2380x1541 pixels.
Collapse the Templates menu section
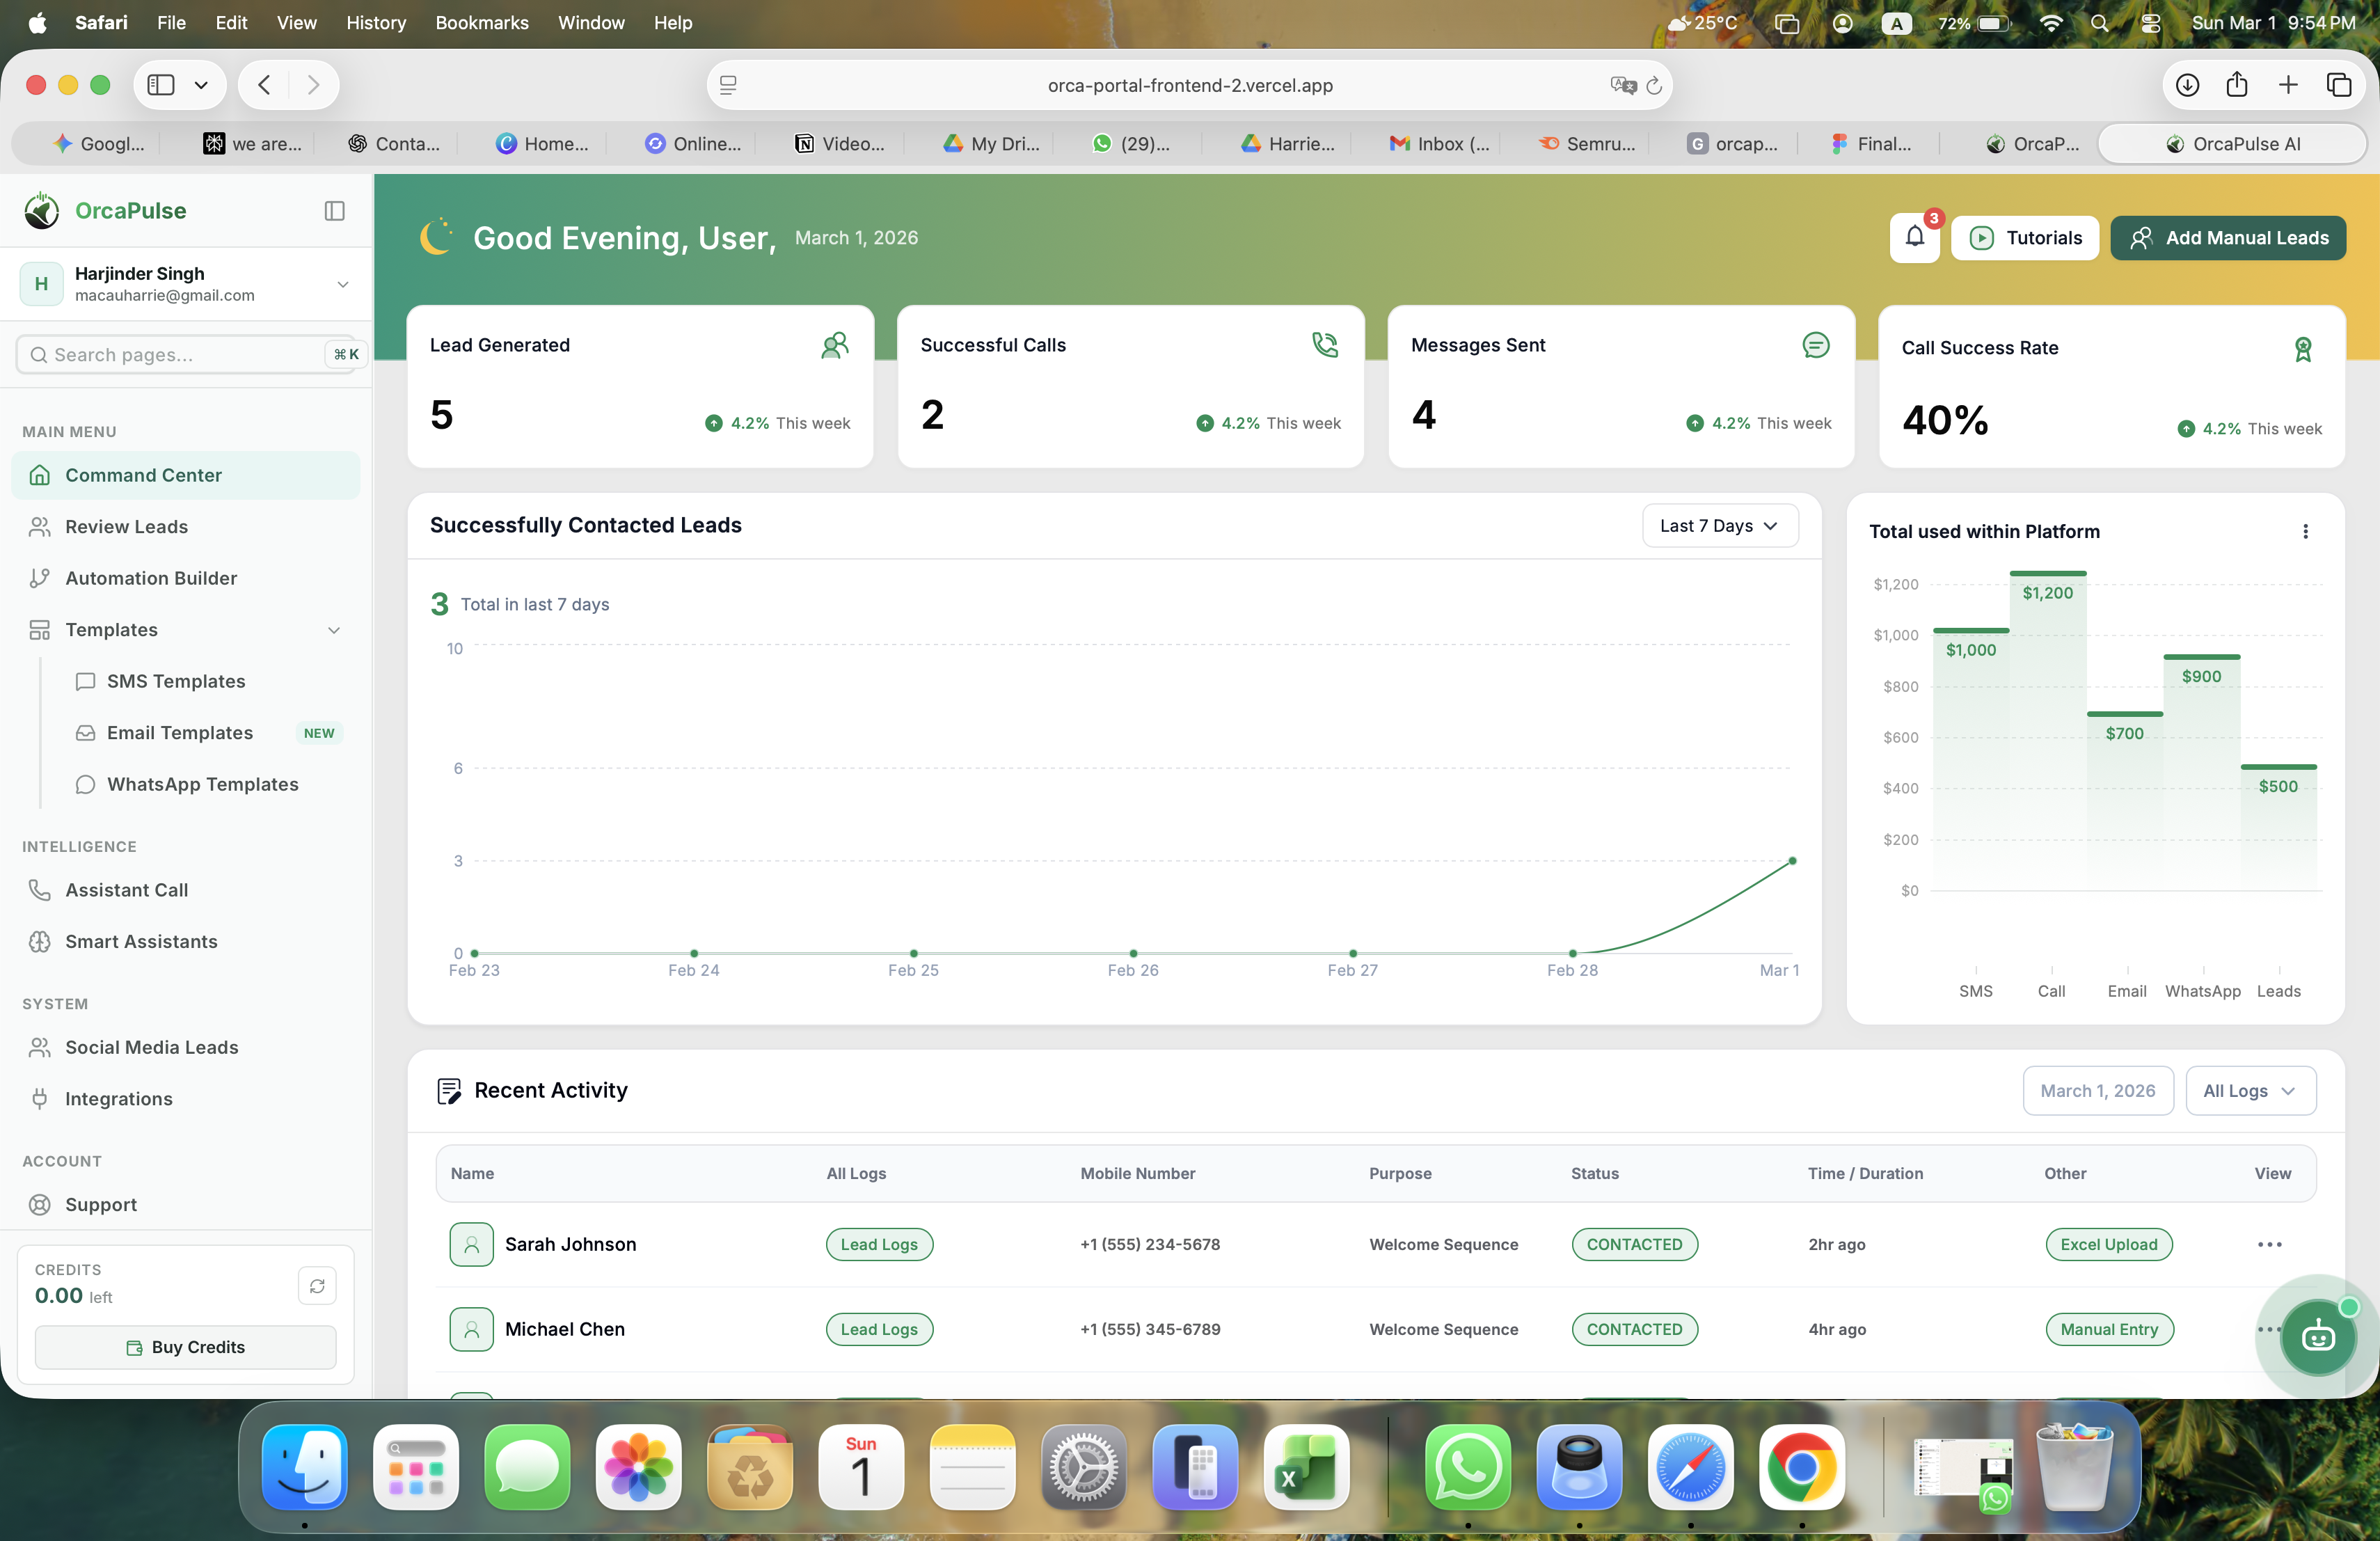point(334,630)
